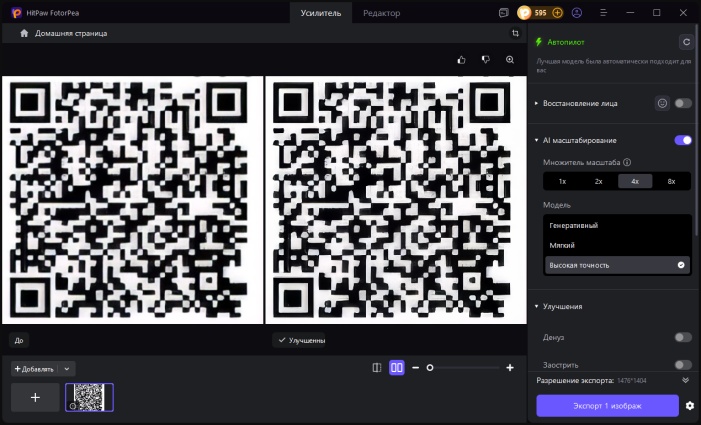Go to home page via house icon
Screen dimensions: 701x425
click(x=24, y=33)
